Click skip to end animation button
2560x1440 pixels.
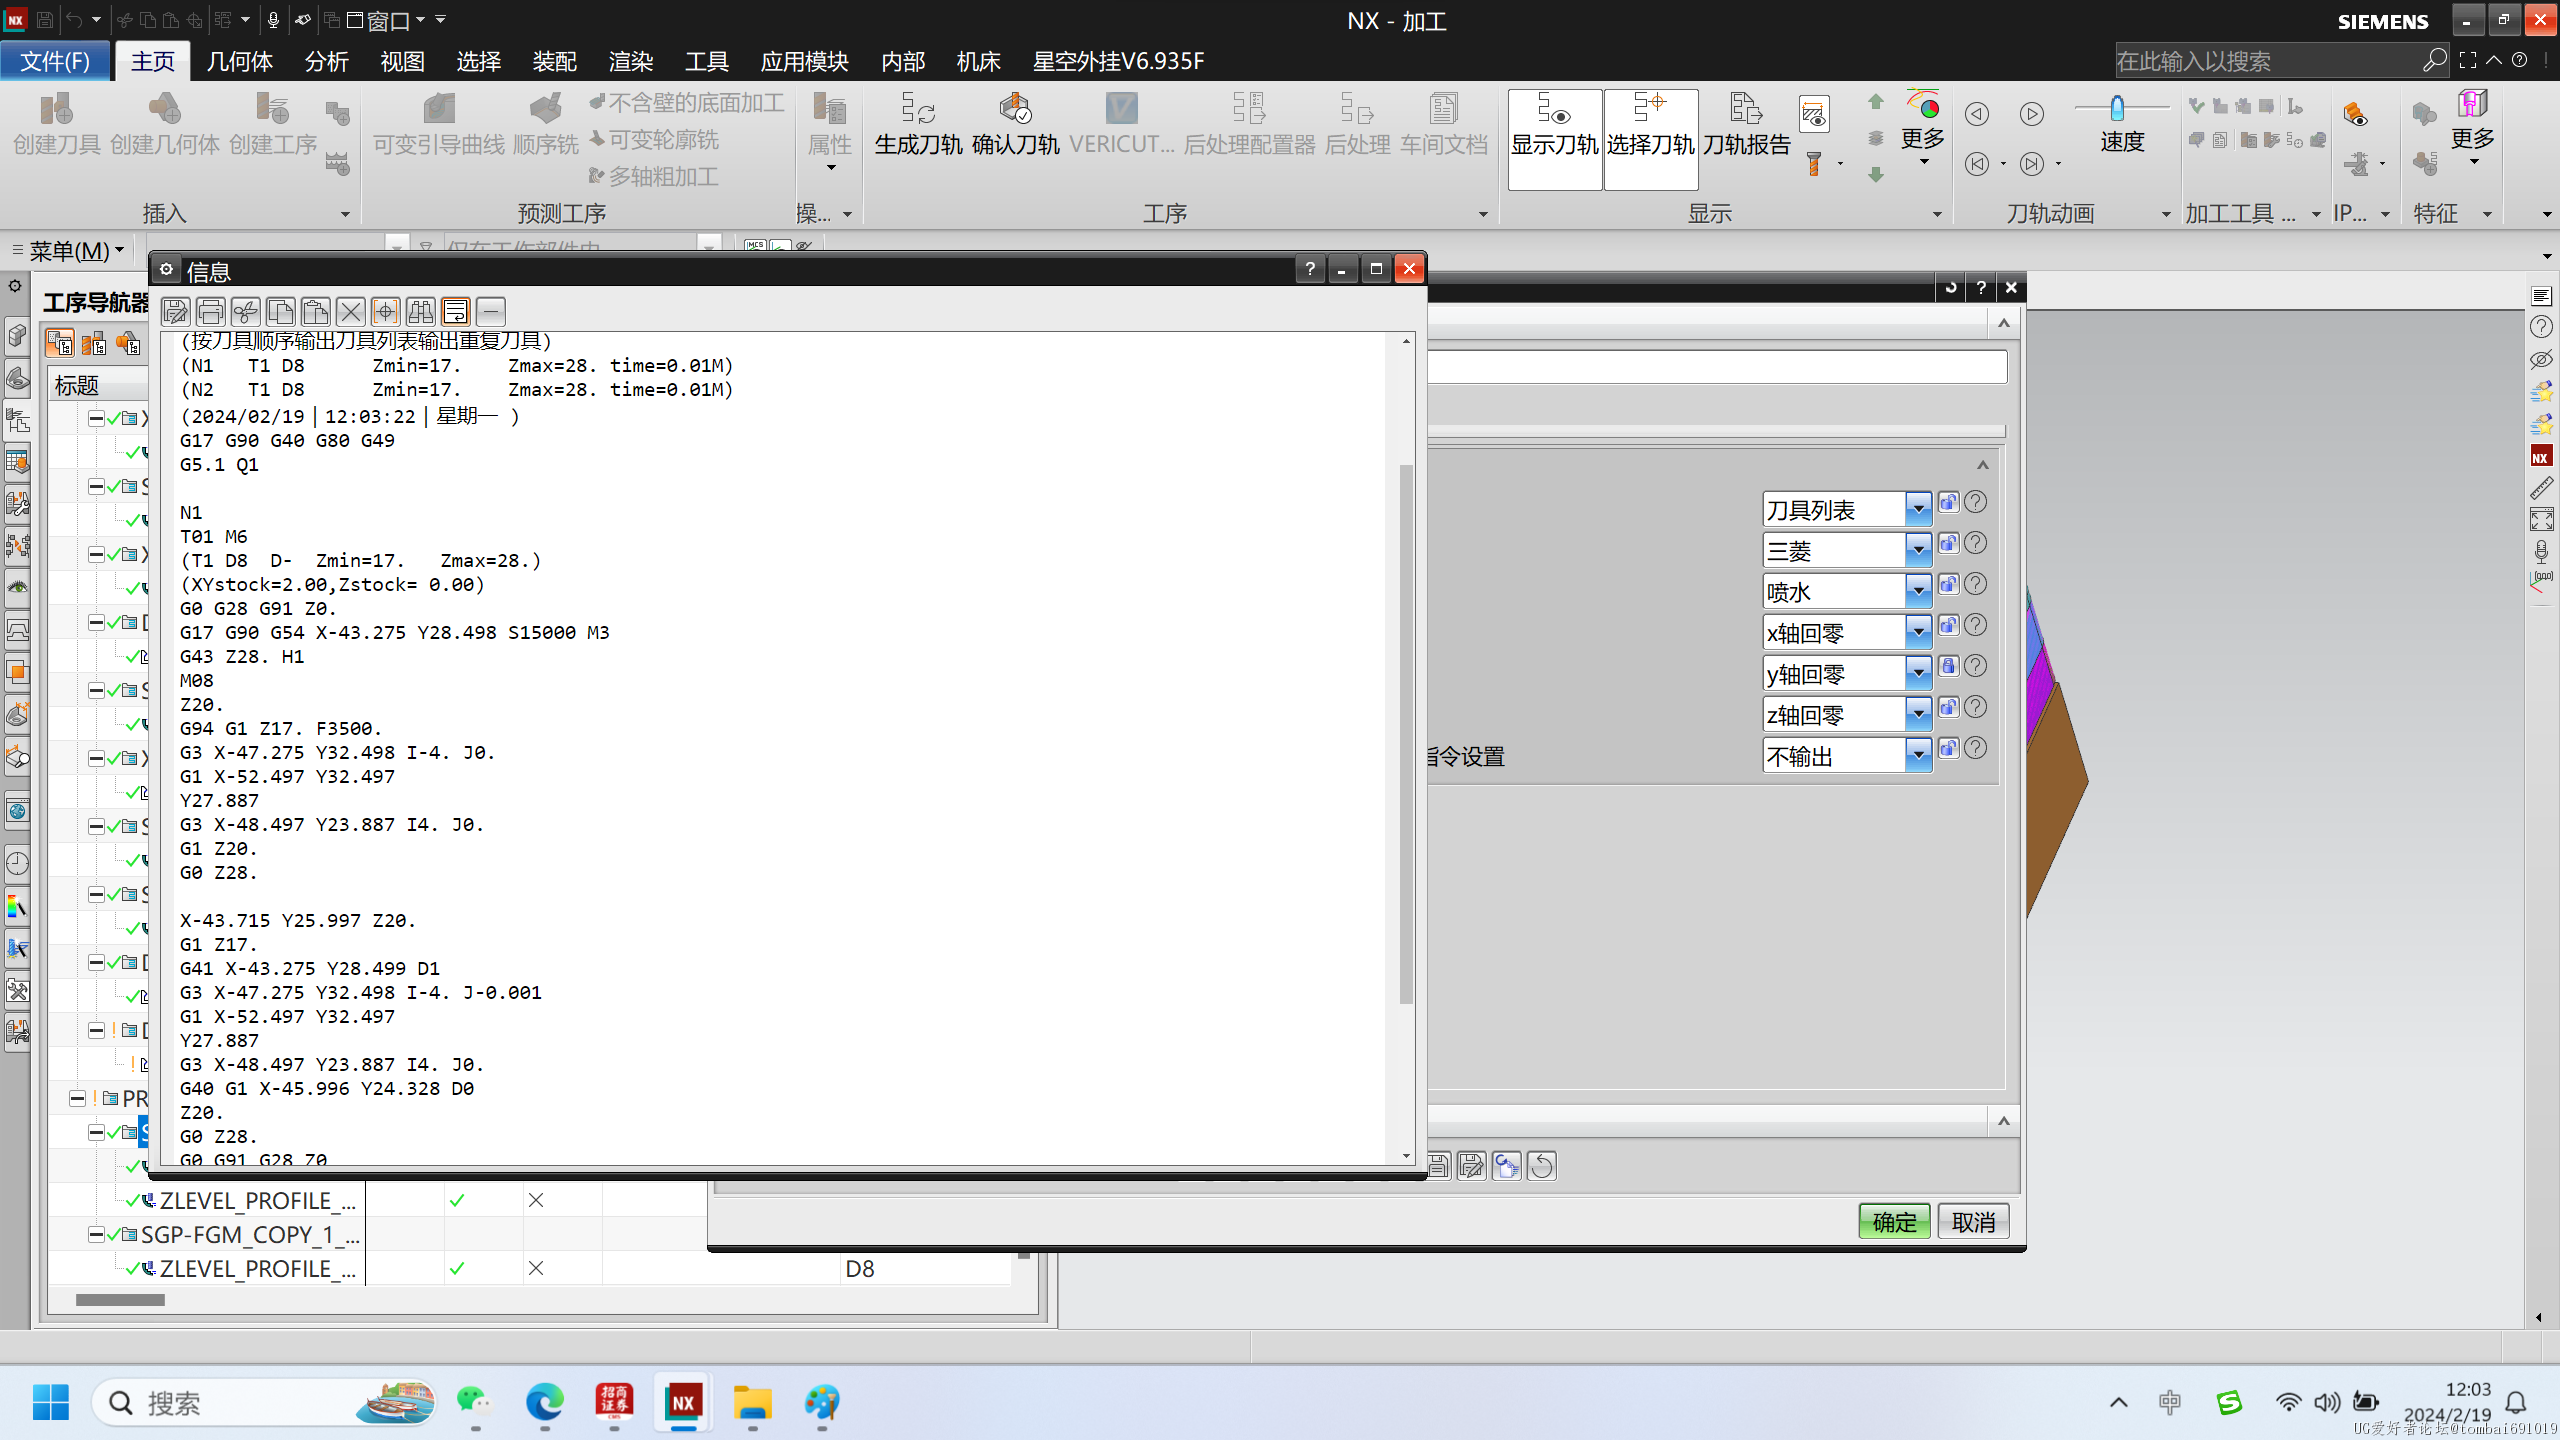coord(2031,163)
